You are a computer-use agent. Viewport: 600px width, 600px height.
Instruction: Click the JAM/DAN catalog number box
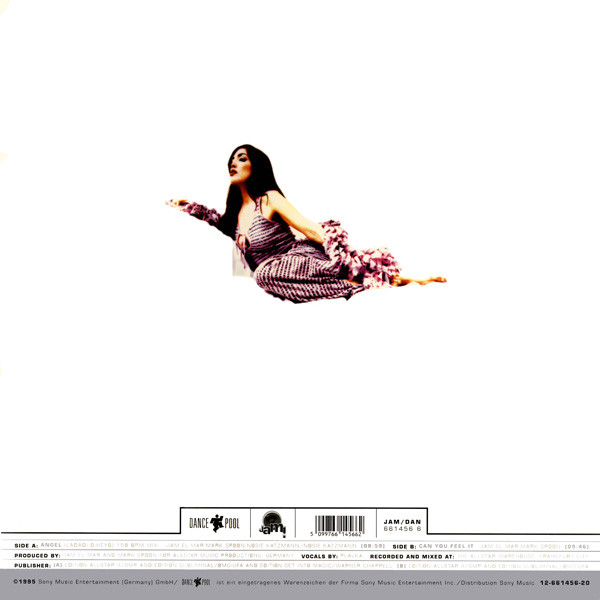(x=403, y=523)
